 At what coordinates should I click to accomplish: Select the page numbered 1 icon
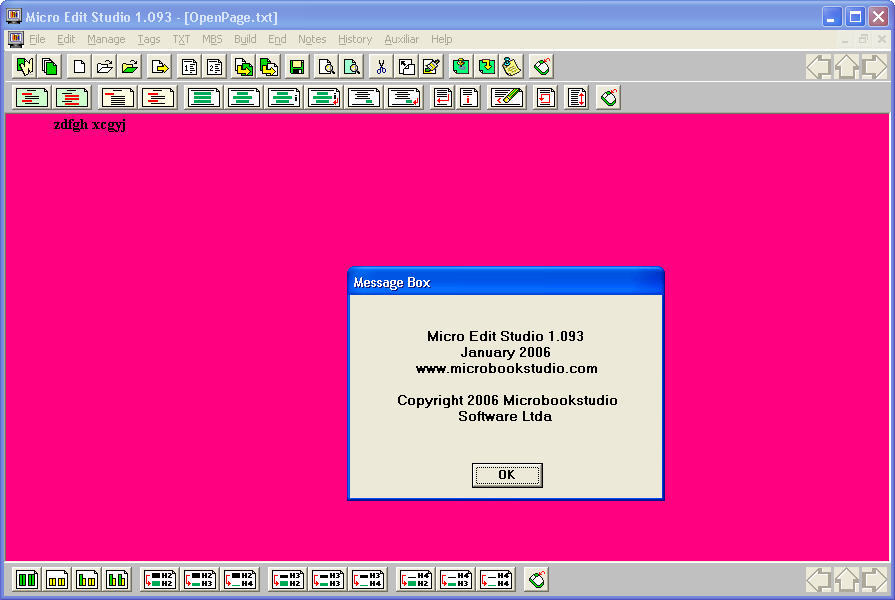[x=189, y=67]
